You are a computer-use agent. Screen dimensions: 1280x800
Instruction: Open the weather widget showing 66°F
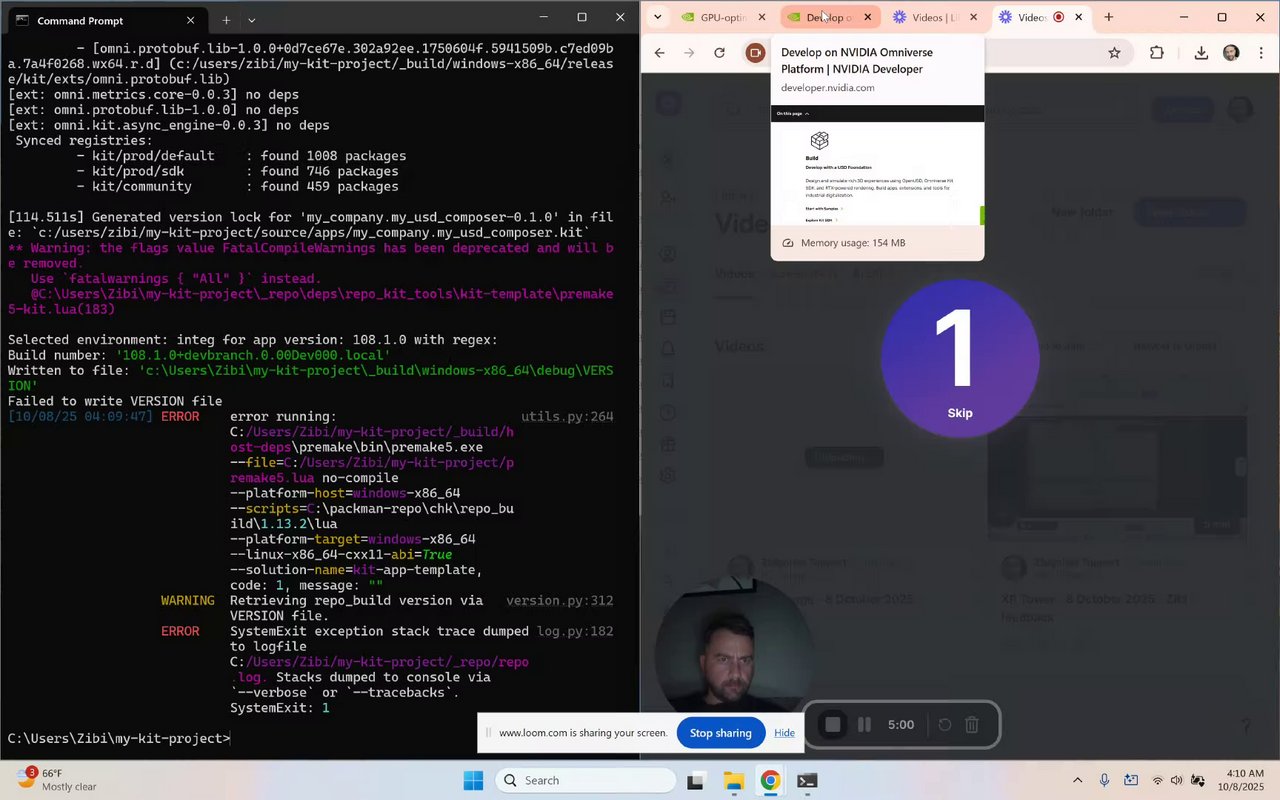click(55, 780)
